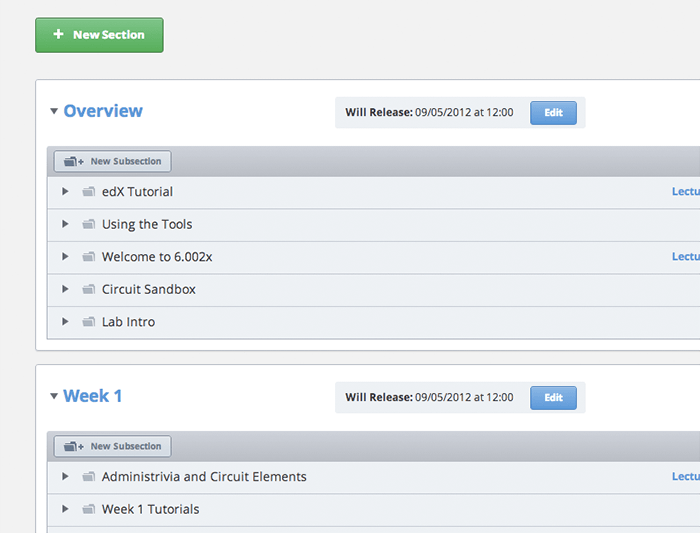Open the Overview section title link
The image size is (700, 533).
click(103, 111)
